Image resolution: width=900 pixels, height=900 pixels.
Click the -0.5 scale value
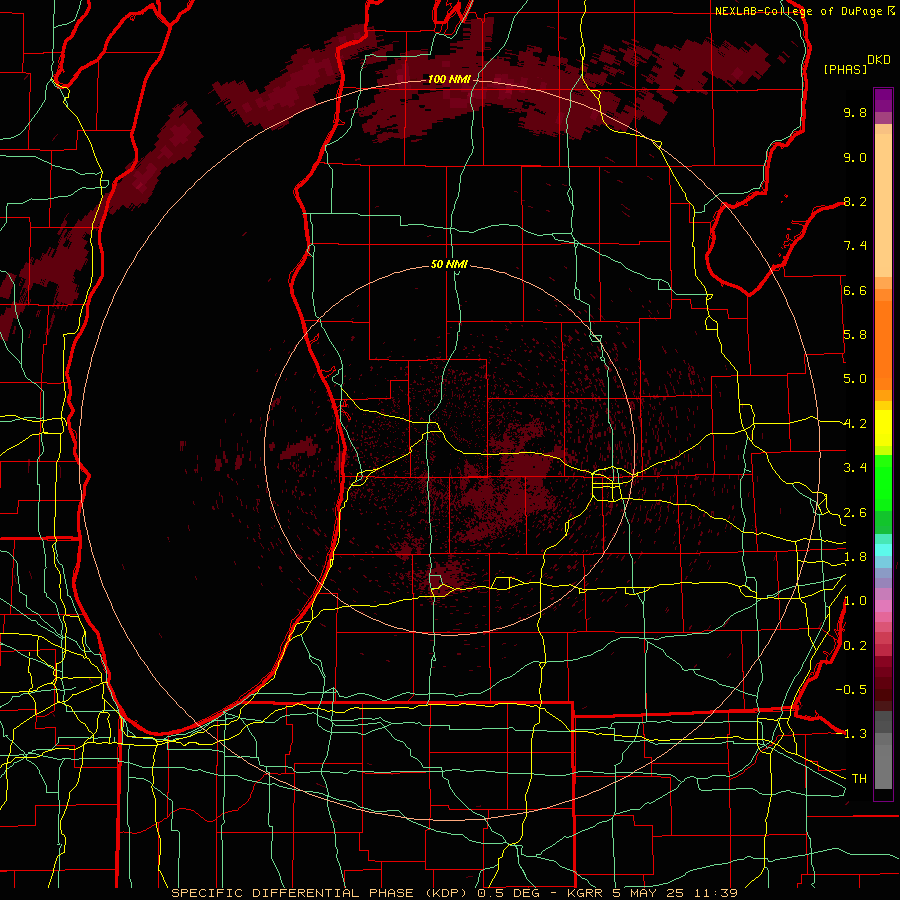pos(851,690)
